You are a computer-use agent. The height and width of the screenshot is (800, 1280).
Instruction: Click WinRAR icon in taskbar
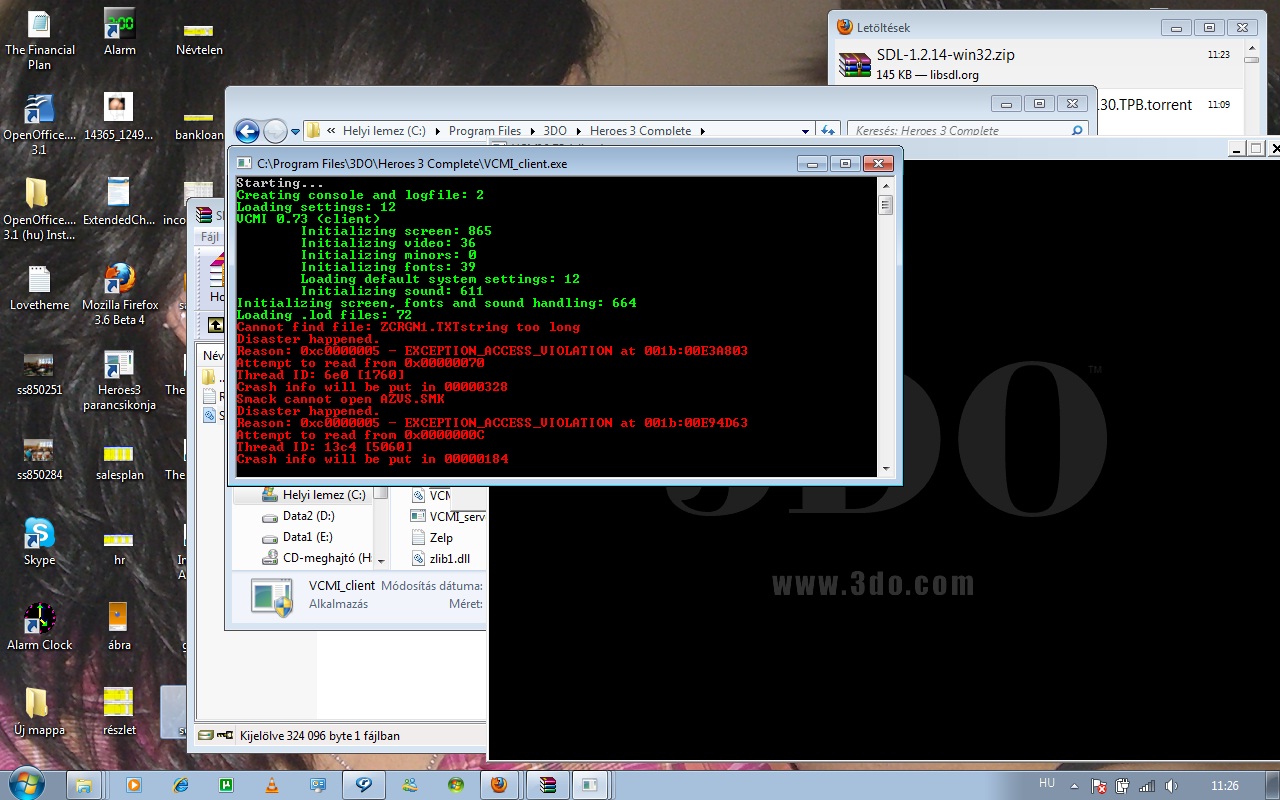[547, 785]
